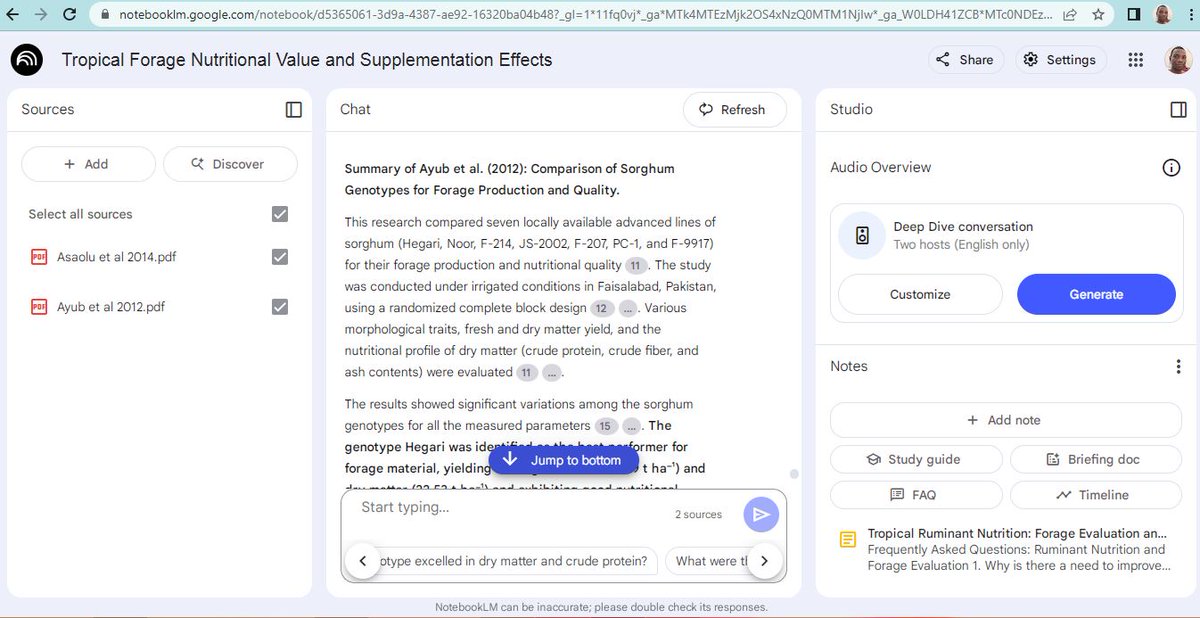Generate FAQ note
Viewport: 1200px width, 618px height.
(916, 495)
